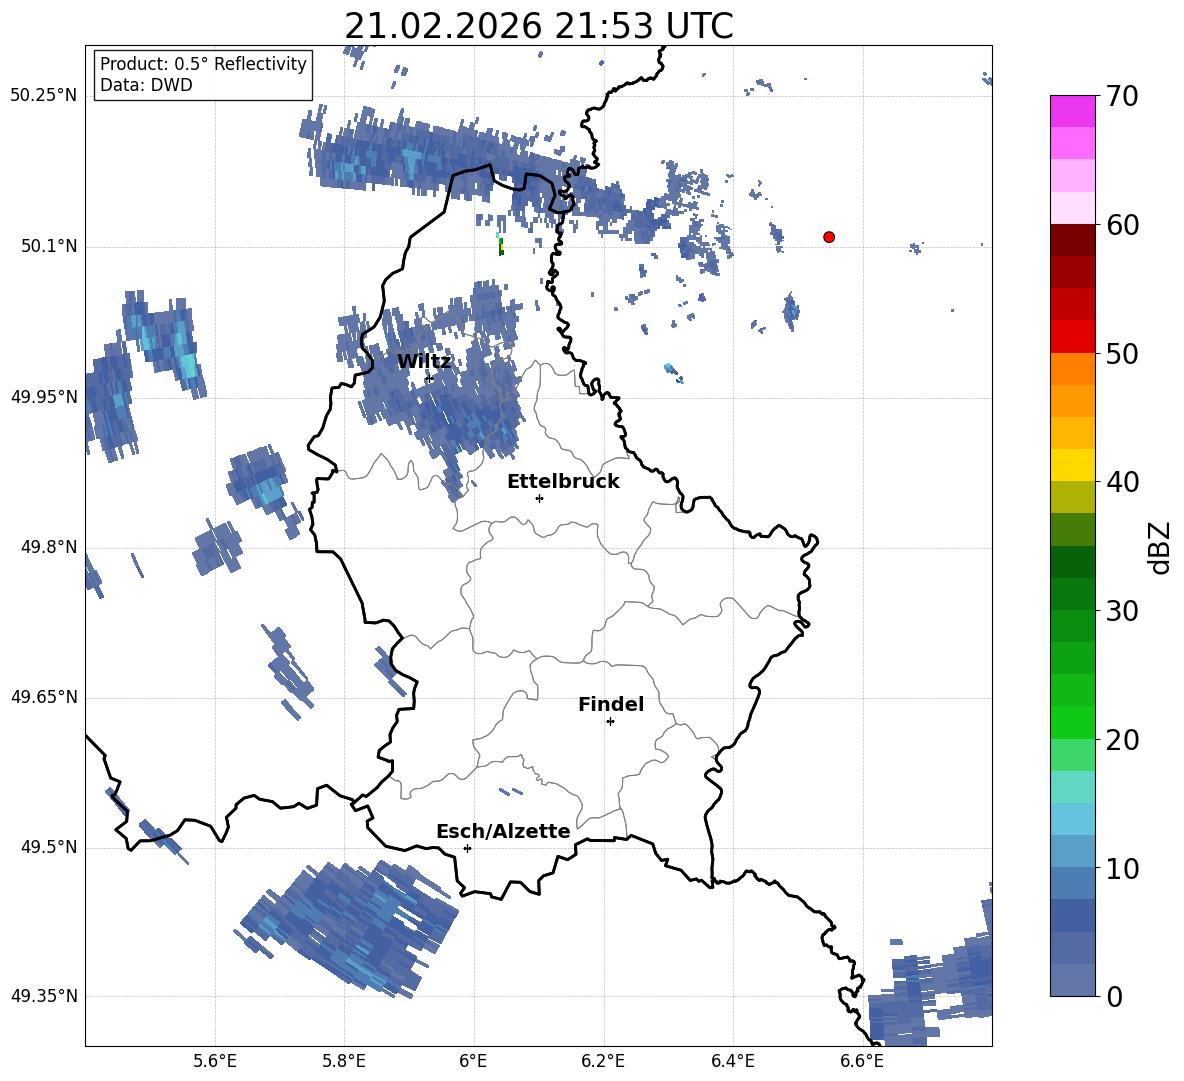Click the 5.8°E longitude label
Viewport: 1184px width, 1081px height.
344,1061
